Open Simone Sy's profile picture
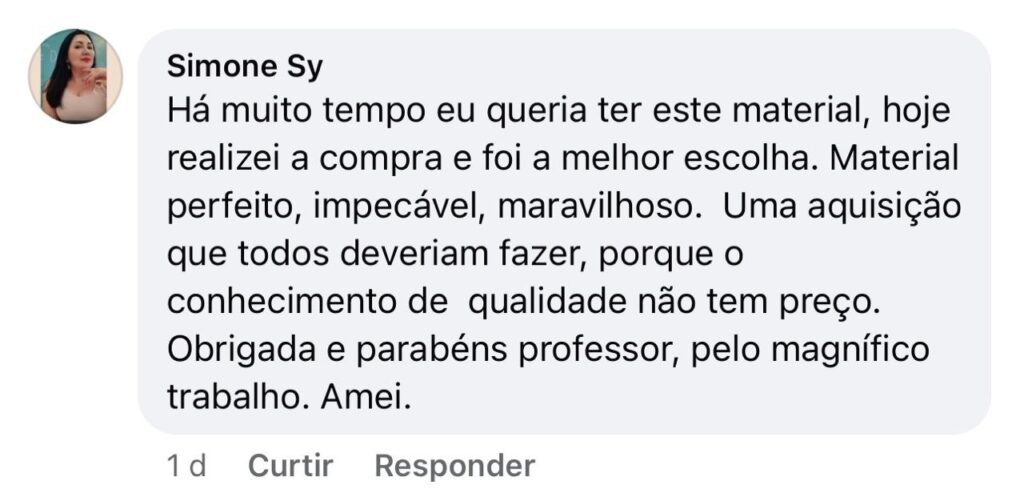Screen dimensions: 1024x501 click(x=75, y=76)
